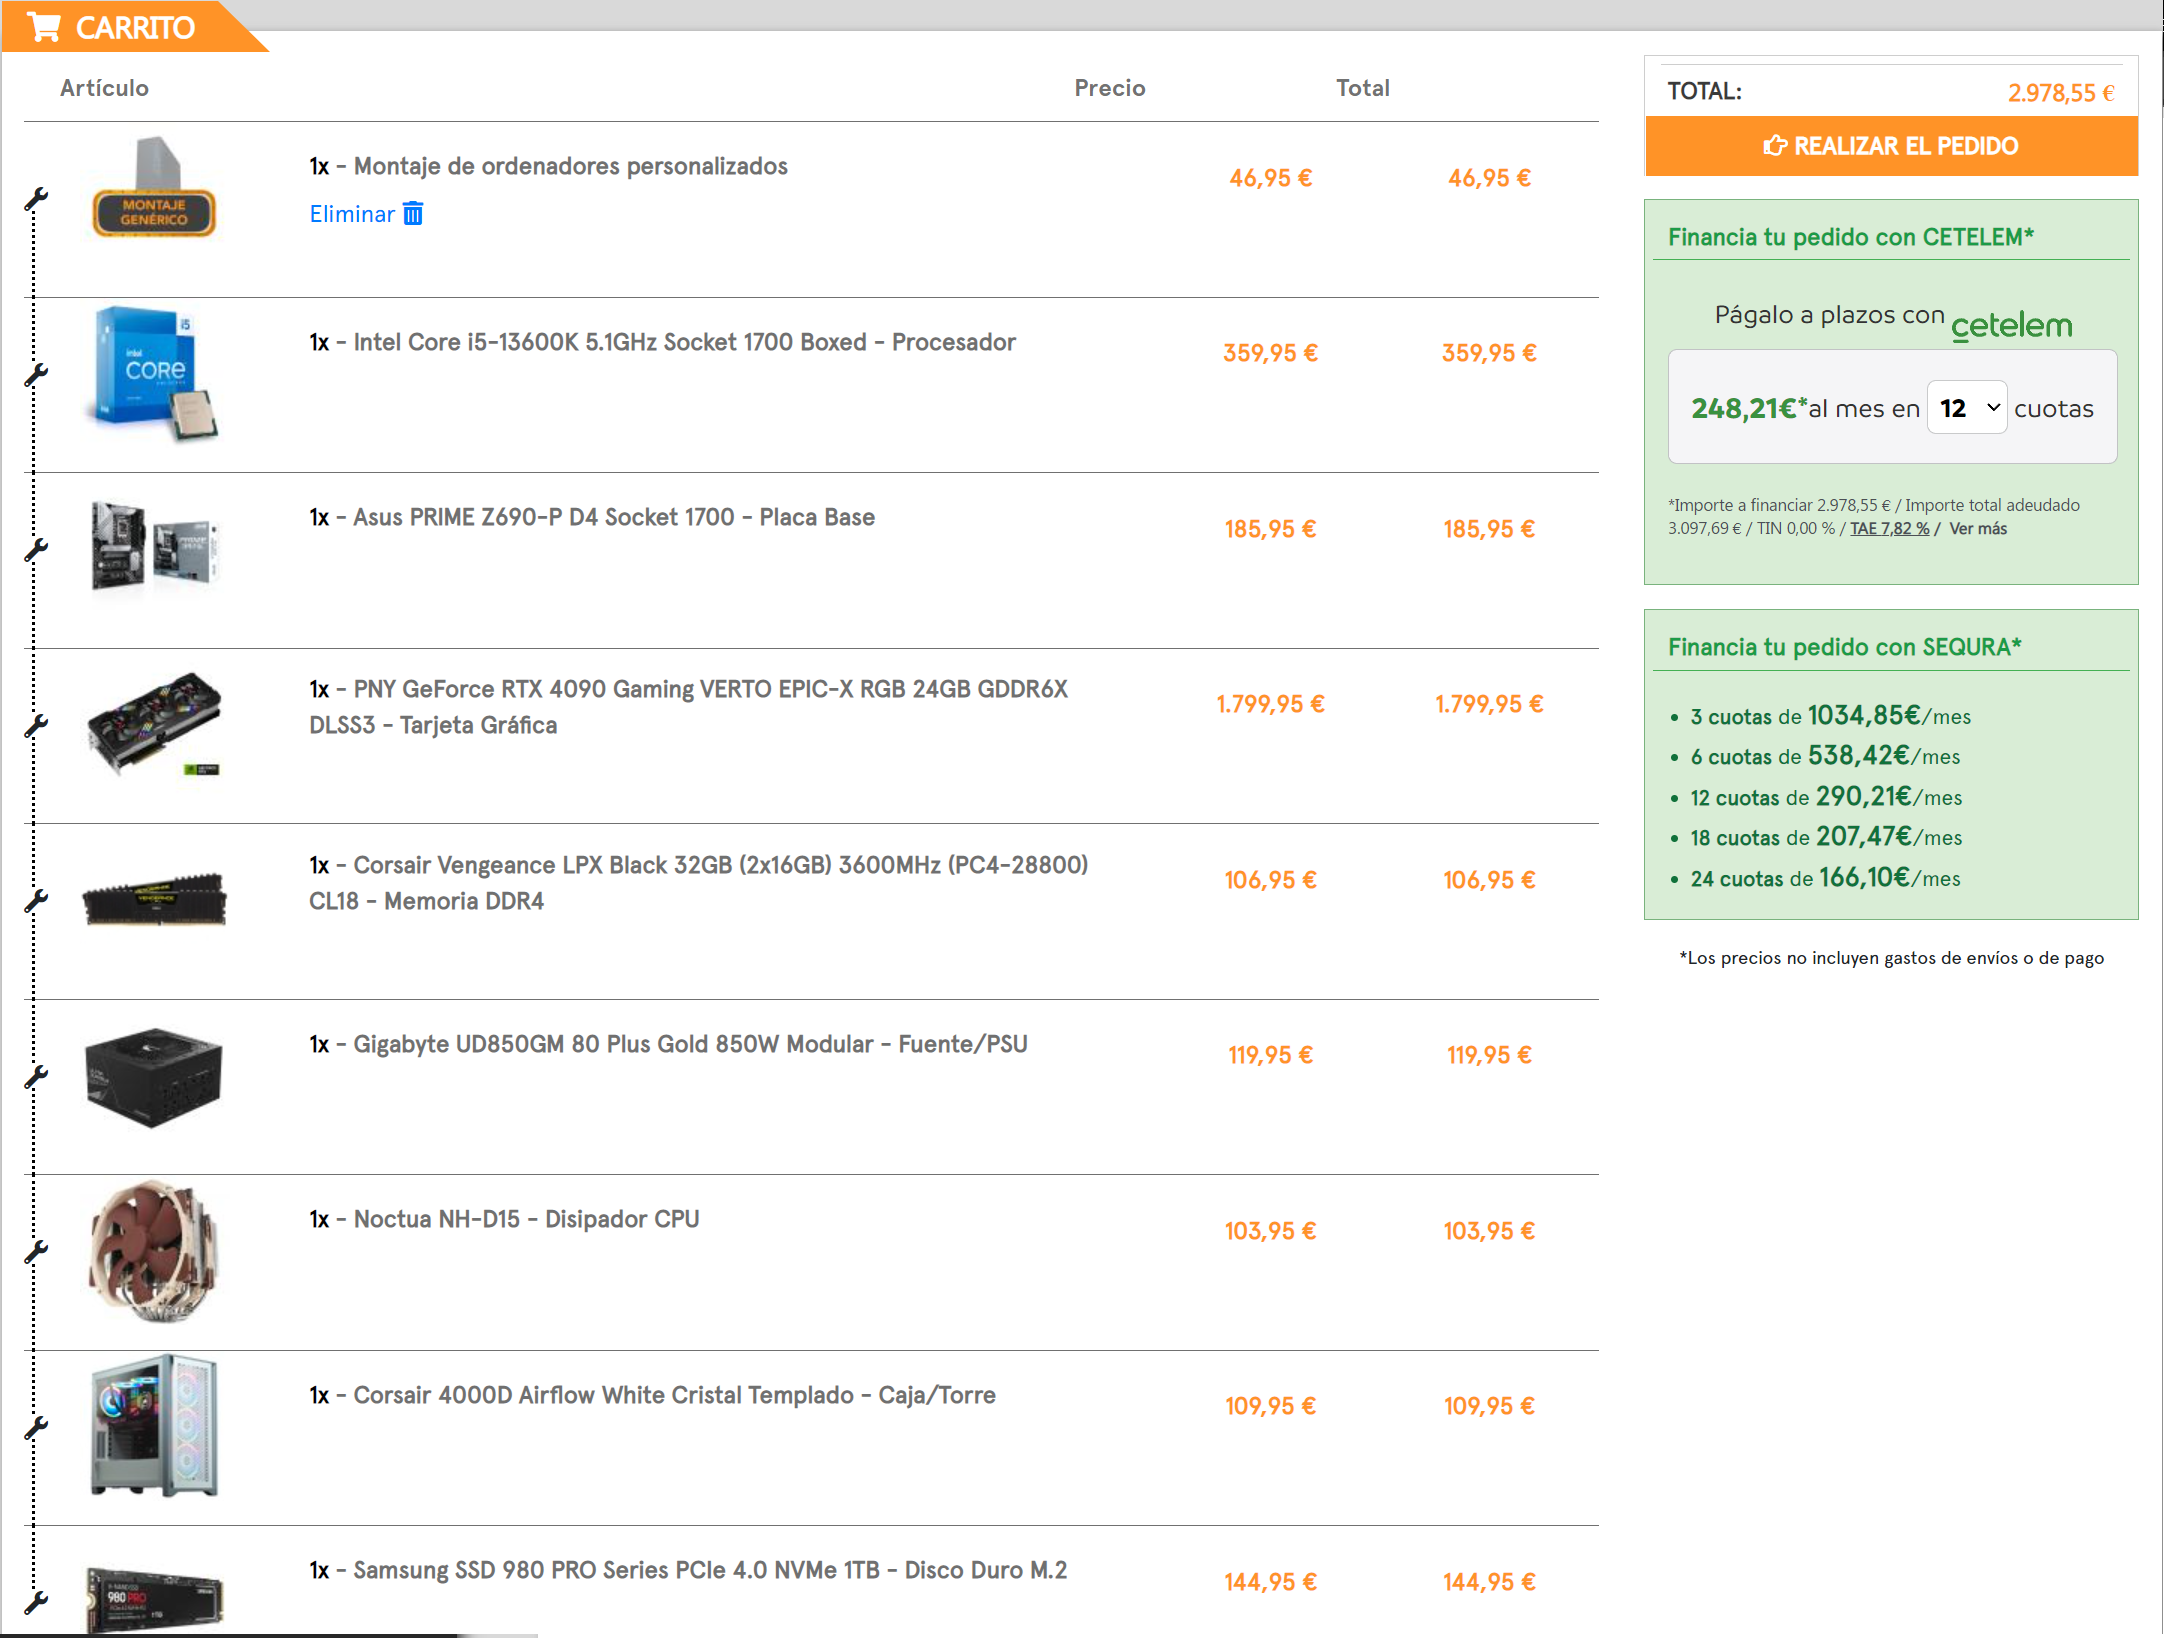The width and height of the screenshot is (2164, 1638).
Task: Open the Asus PRIME motherboard thumbnail
Action: [154, 545]
